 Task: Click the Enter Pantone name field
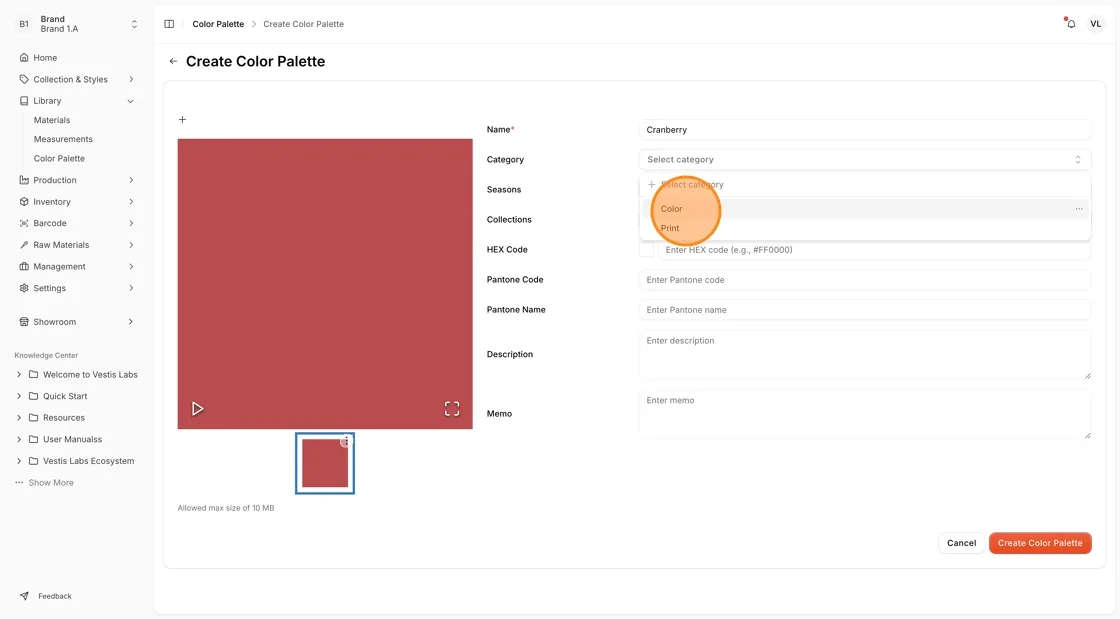[864, 310]
